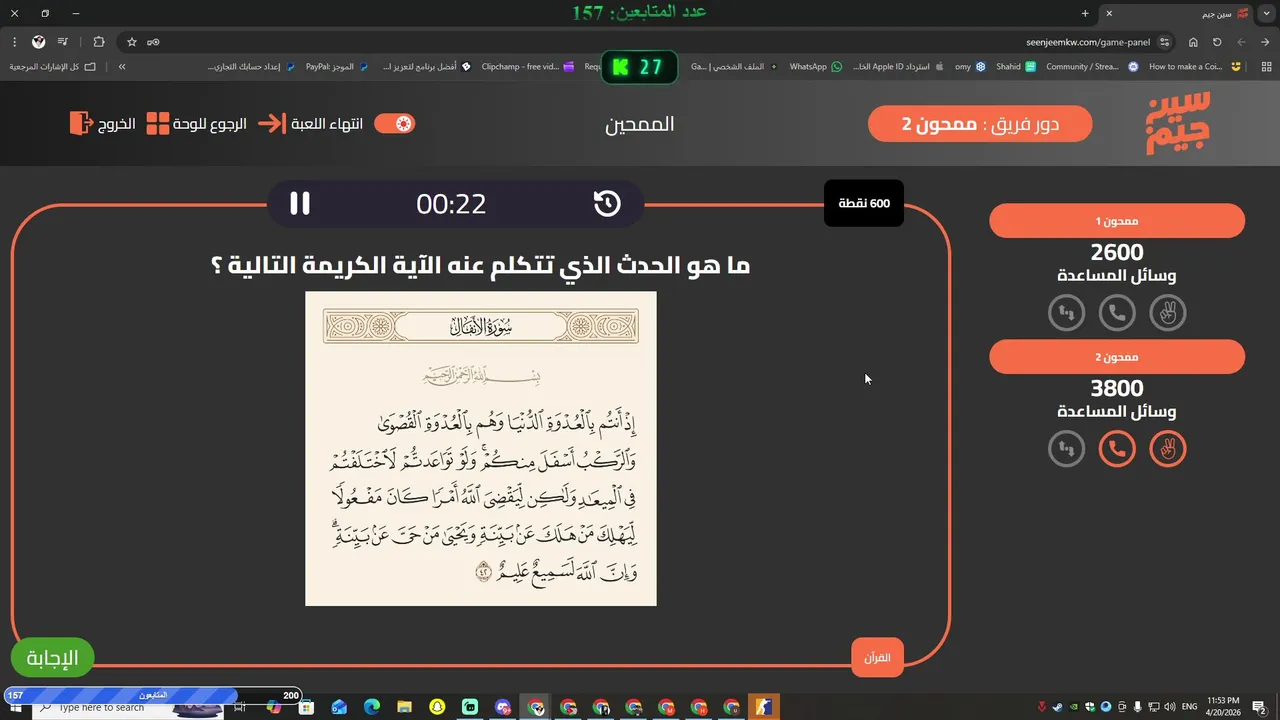Click the دور فريق ممحون 2 turn indicator

(980, 124)
